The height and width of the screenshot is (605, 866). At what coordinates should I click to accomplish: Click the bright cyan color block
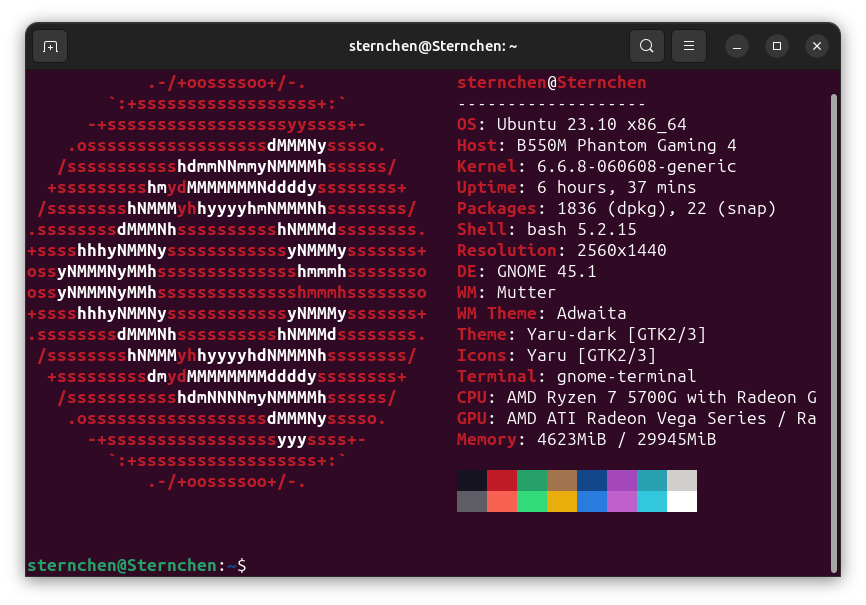point(652,502)
